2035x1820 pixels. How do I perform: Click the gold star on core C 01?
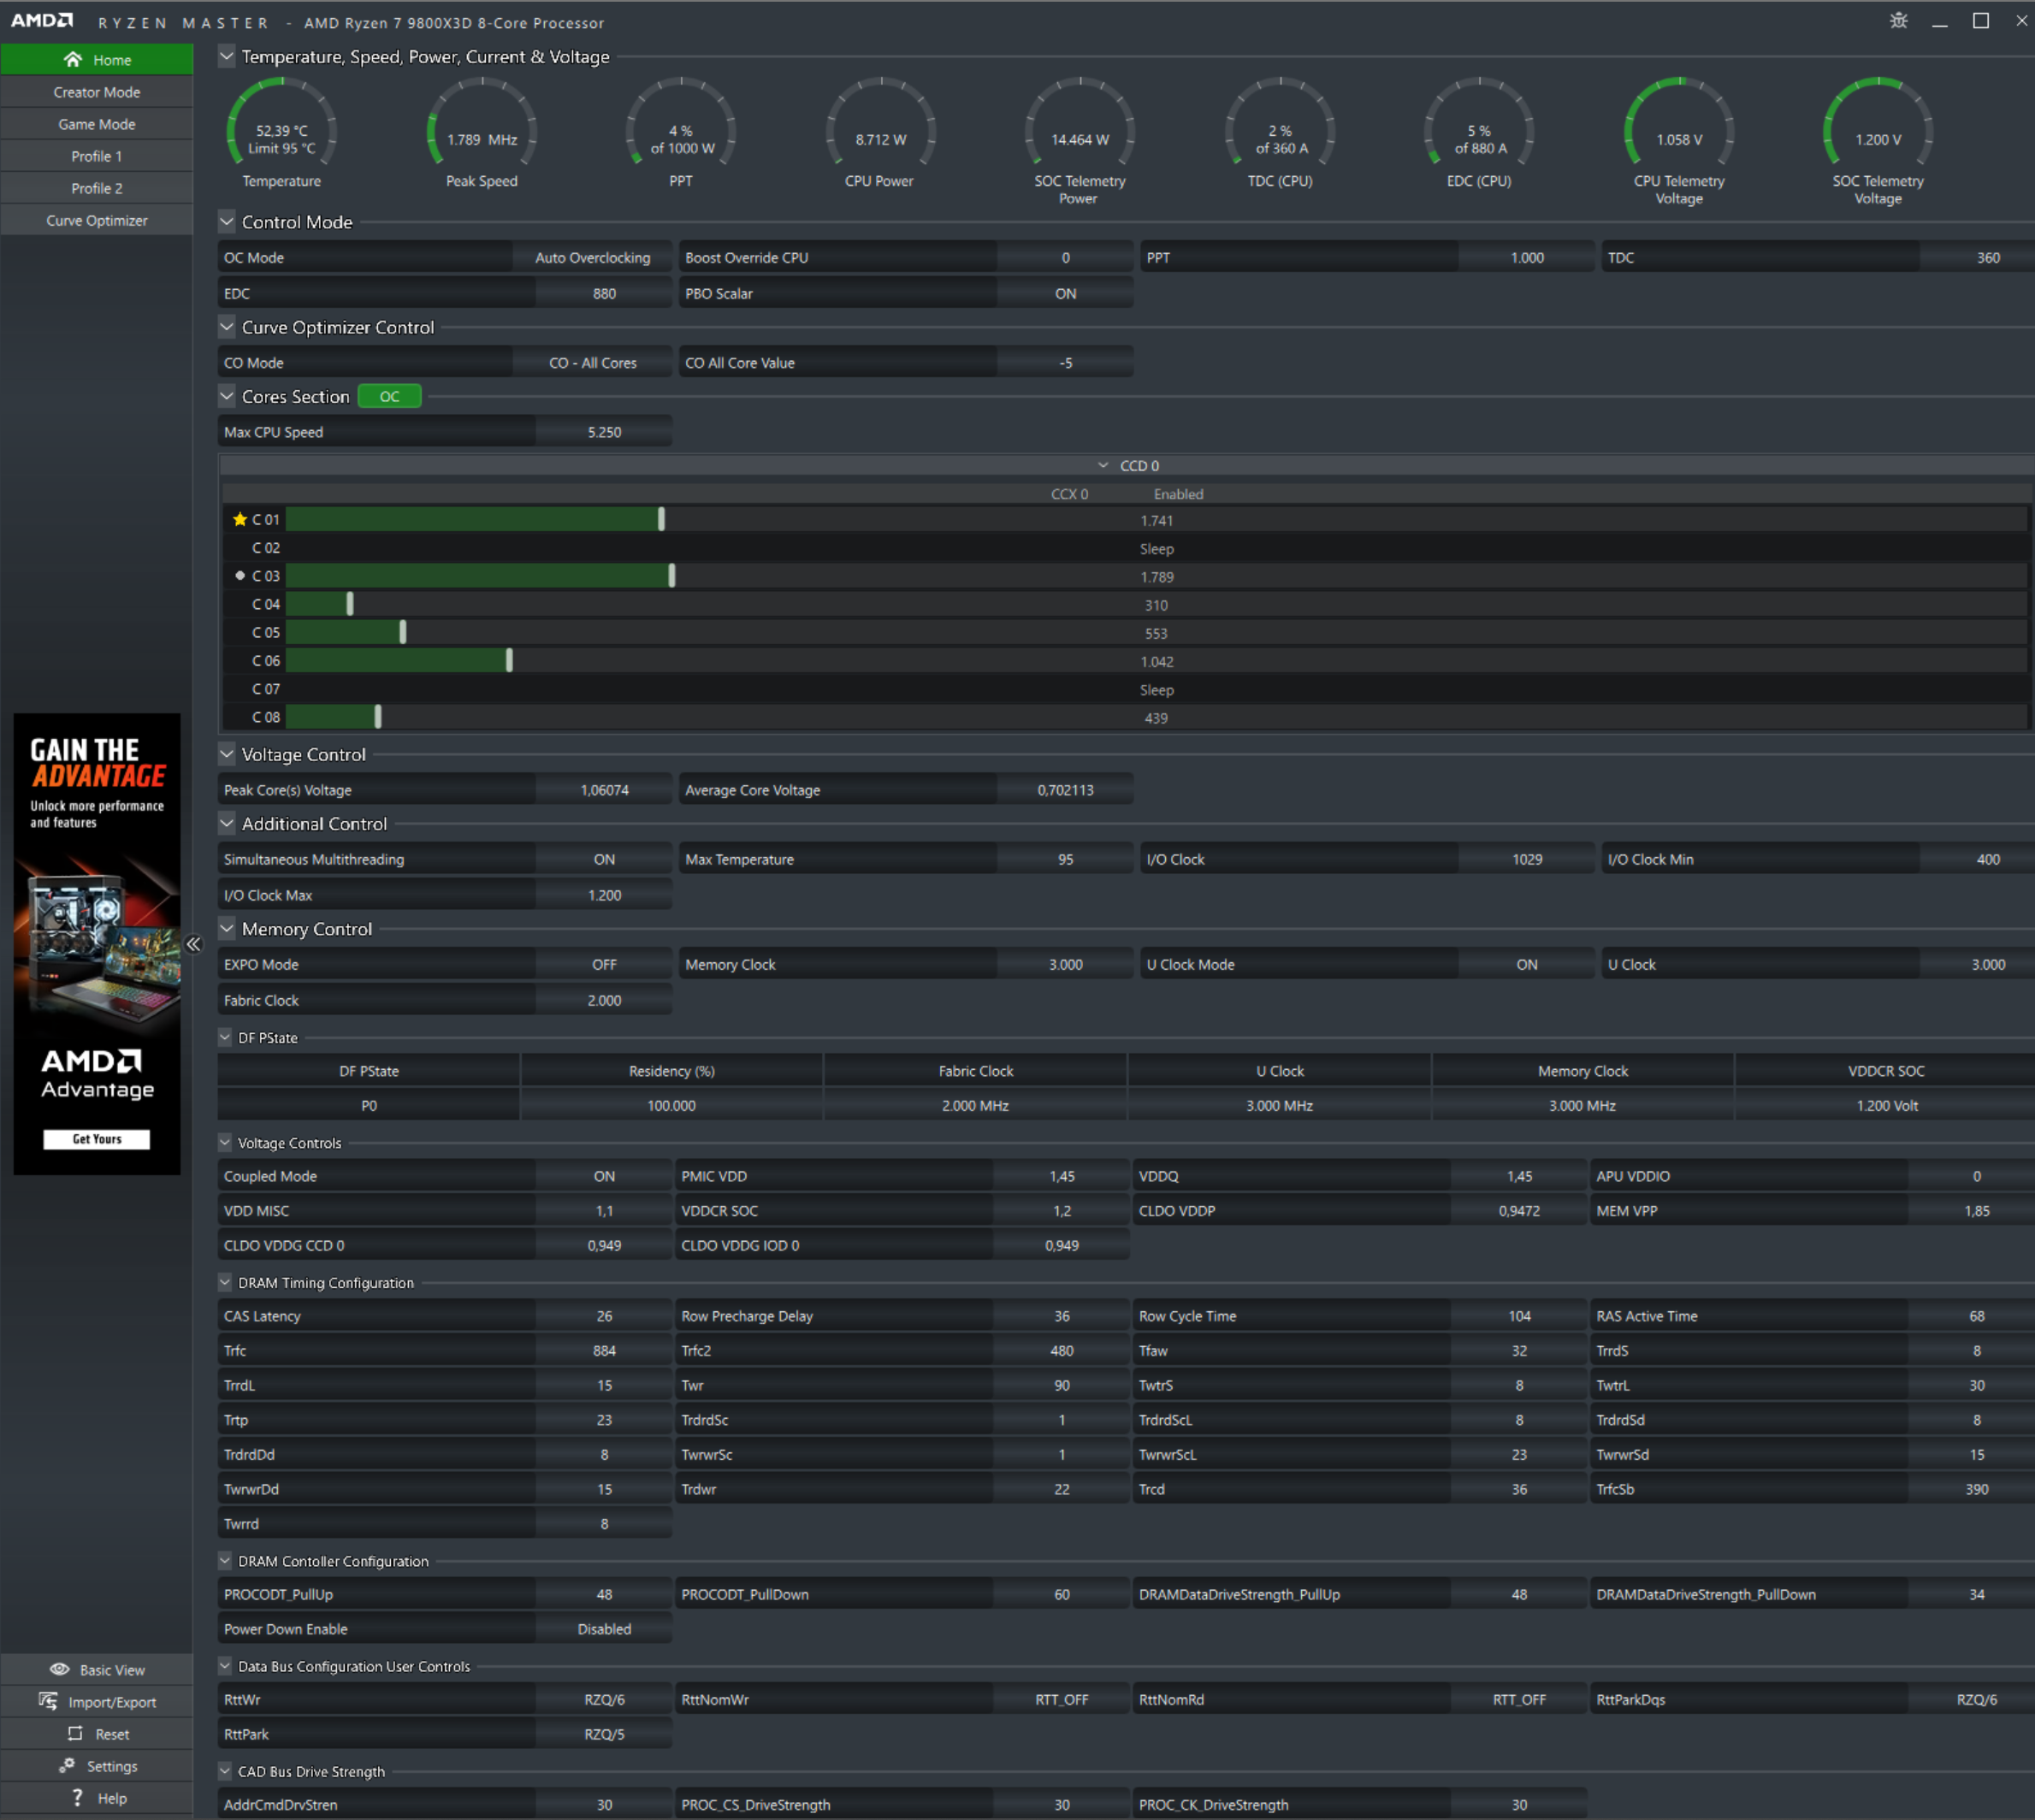(x=240, y=520)
